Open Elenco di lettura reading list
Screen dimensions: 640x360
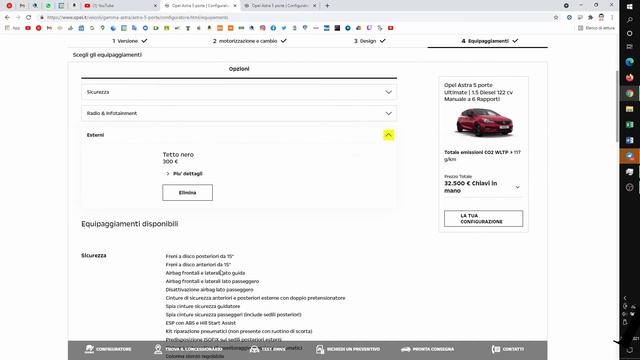click(x=596, y=28)
